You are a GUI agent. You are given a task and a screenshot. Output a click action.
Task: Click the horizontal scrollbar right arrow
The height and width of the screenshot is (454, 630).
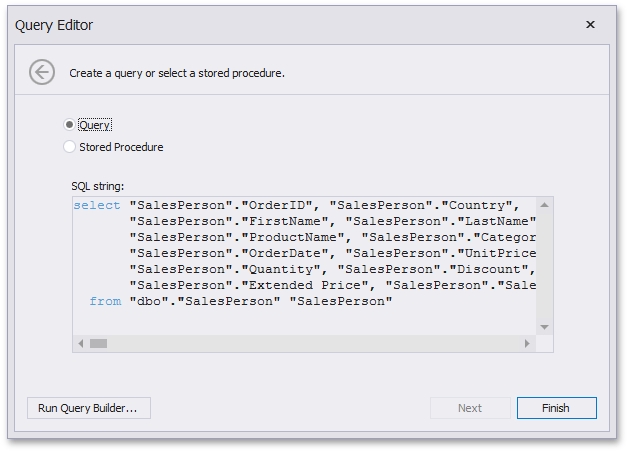(x=529, y=343)
